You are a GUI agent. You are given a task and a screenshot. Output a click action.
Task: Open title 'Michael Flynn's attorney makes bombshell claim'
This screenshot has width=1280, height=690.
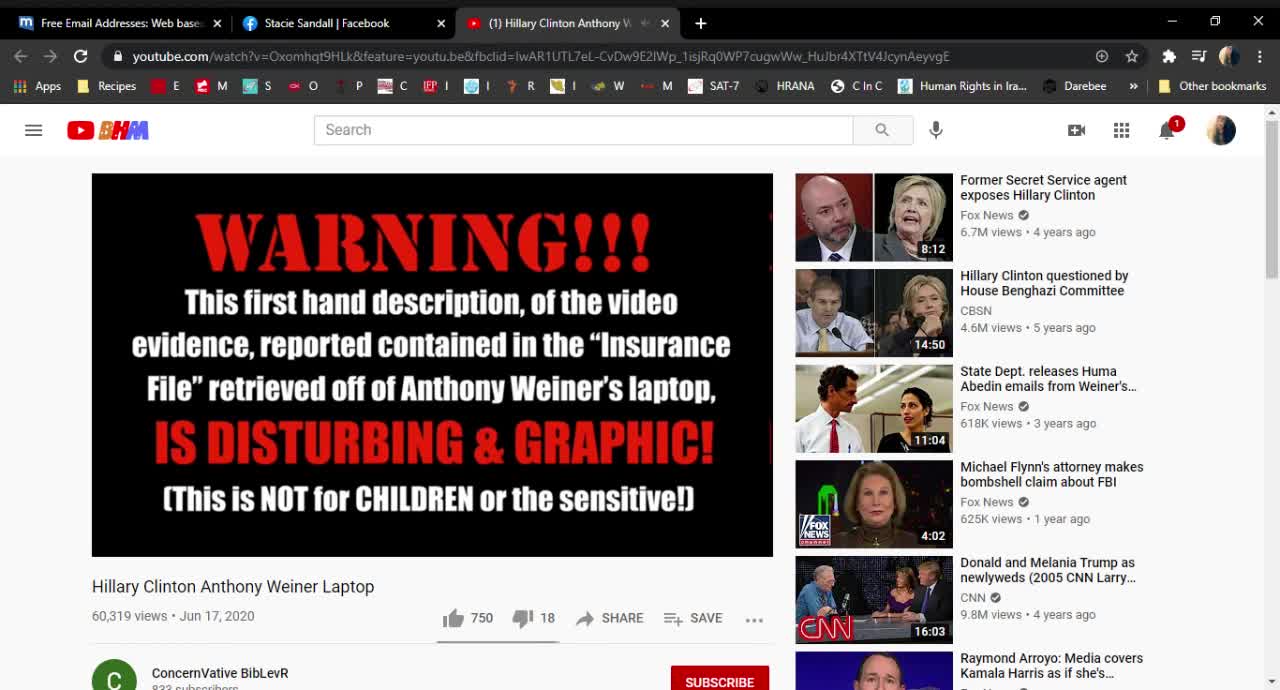[1051, 474]
